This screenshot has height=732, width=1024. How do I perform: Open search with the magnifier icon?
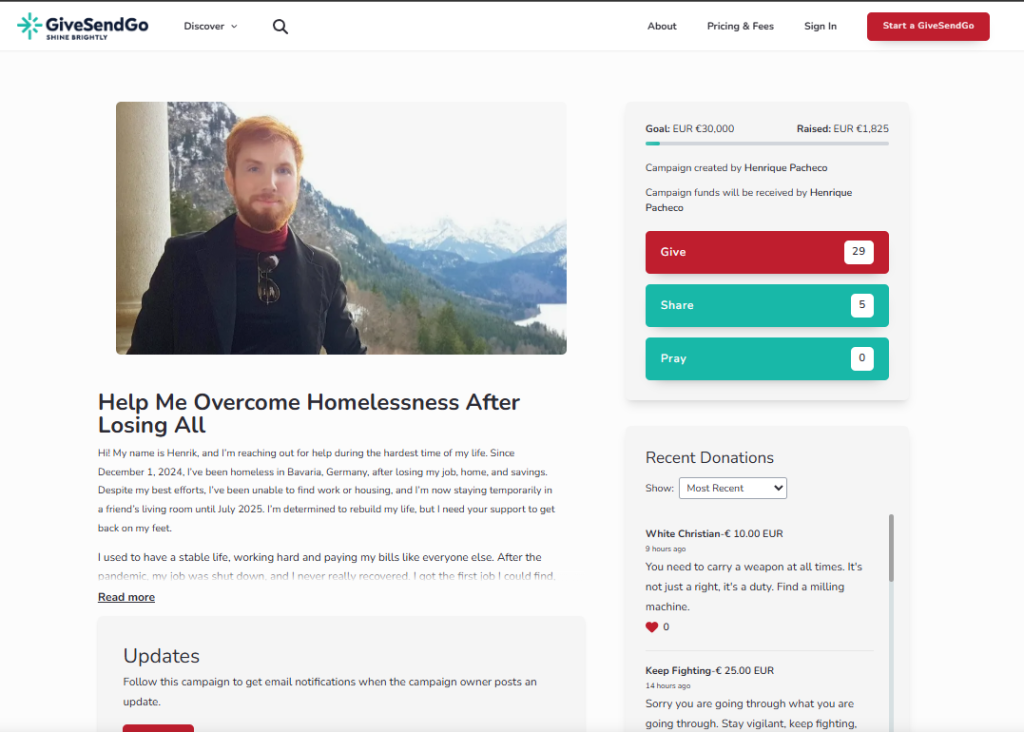280,27
